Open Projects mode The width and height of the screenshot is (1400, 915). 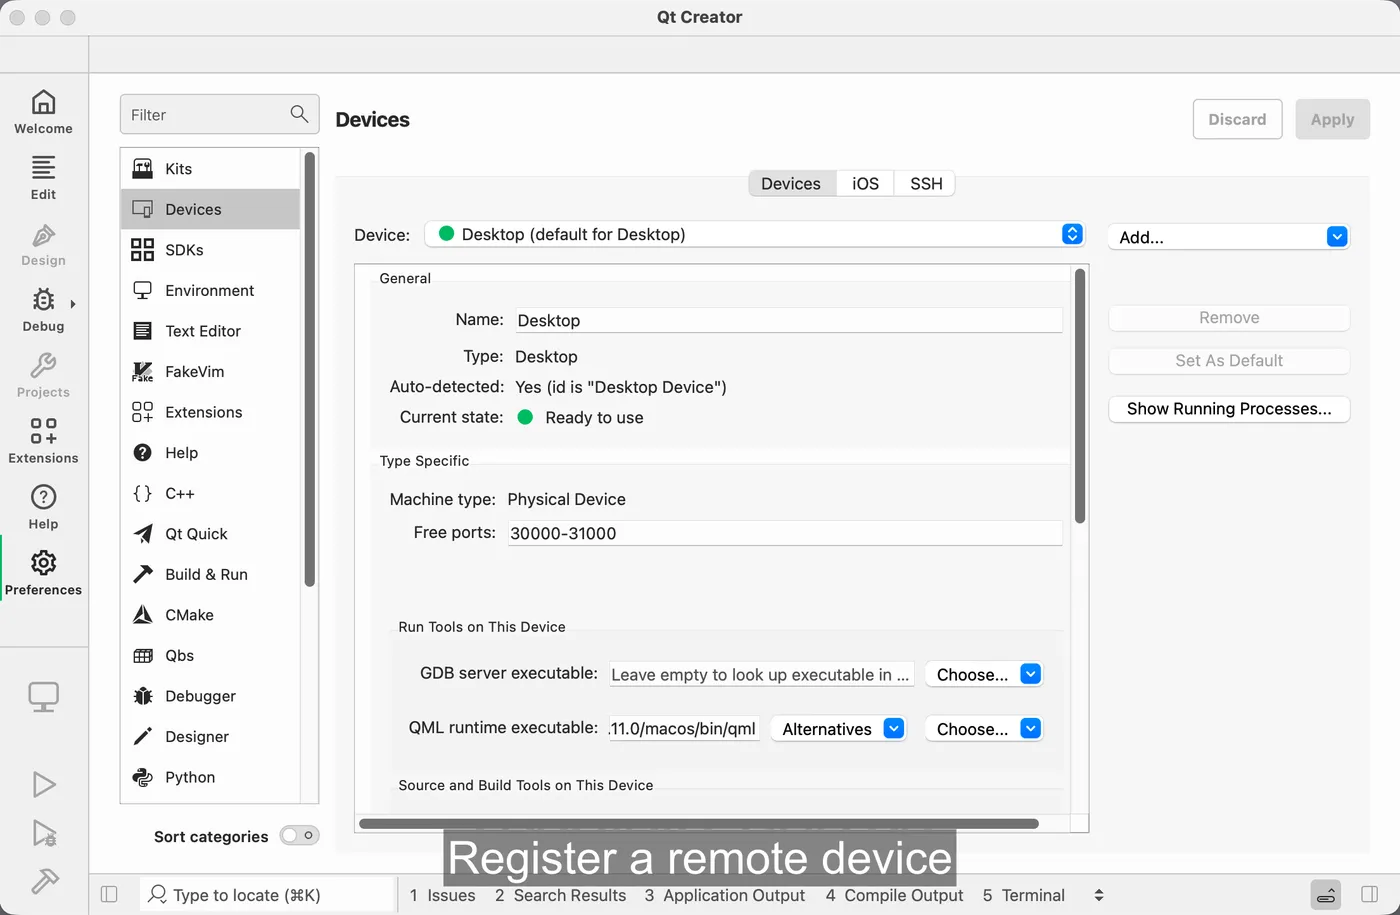pos(43,375)
